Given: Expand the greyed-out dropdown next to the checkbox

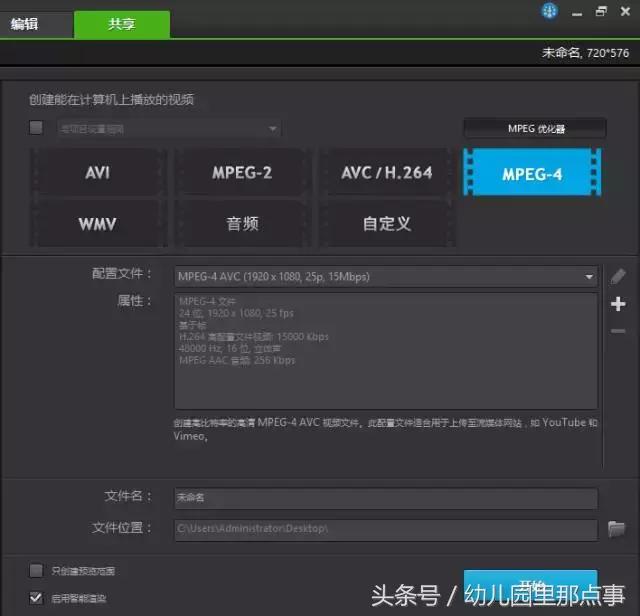Looking at the screenshot, I should click(169, 129).
